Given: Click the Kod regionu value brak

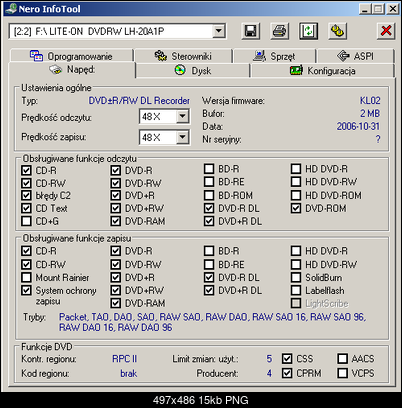Looking at the screenshot, I should [129, 373].
